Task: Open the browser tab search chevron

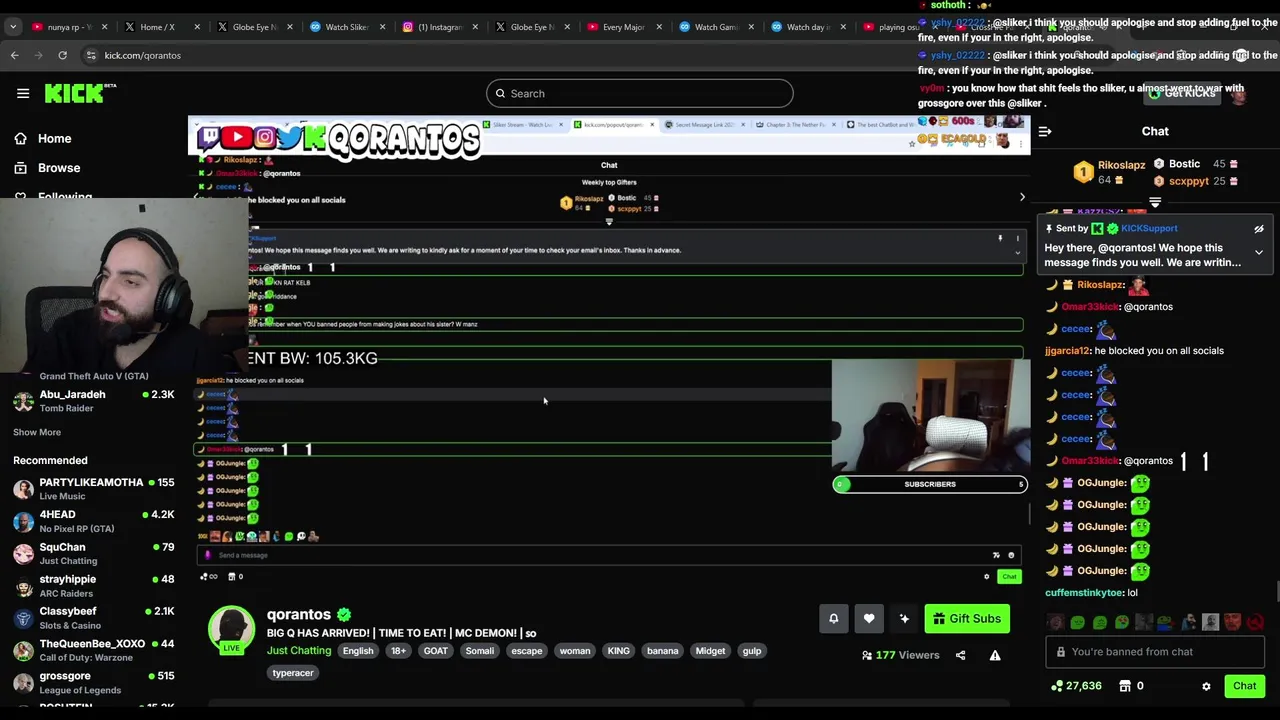Action: pos(13,27)
